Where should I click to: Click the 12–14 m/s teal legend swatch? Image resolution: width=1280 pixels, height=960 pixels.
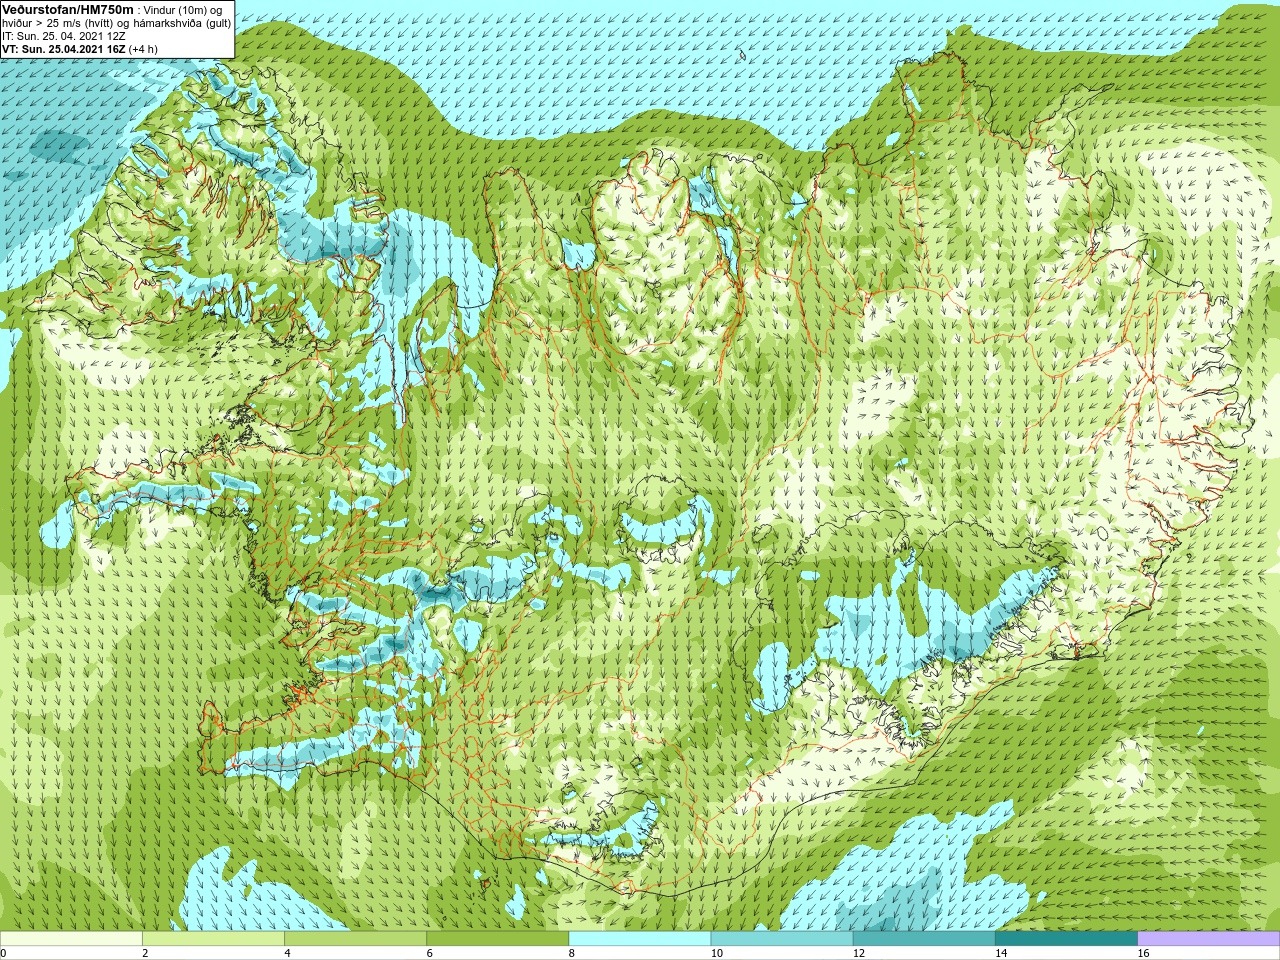[x=924, y=939]
